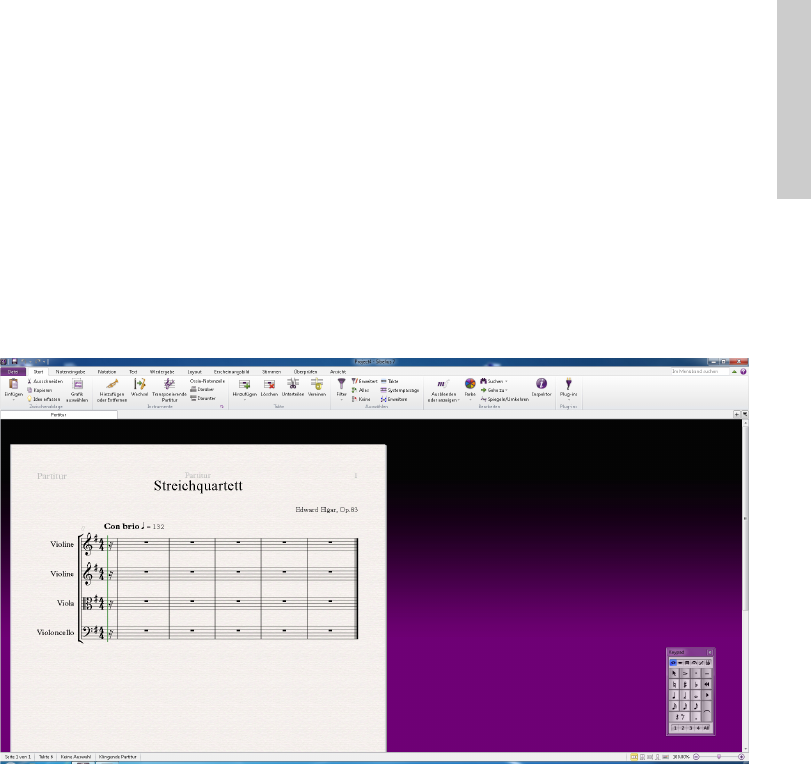Switch to the Layout tab
811x764 pixels.
194,371
